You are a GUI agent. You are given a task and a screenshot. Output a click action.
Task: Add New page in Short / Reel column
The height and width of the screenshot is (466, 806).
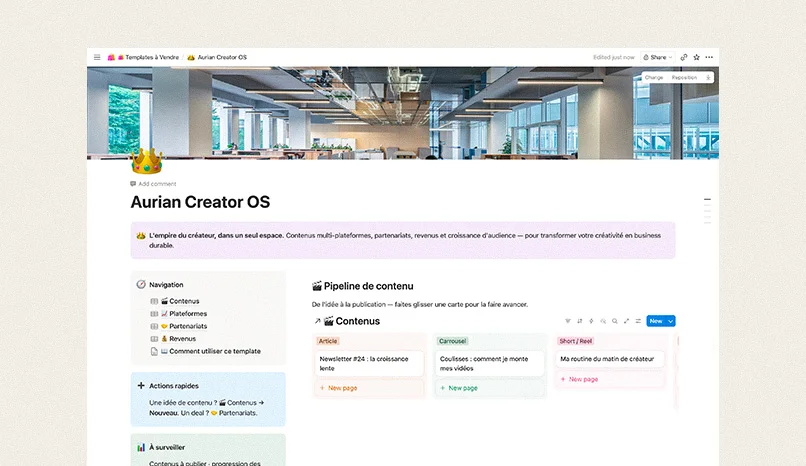point(610,379)
